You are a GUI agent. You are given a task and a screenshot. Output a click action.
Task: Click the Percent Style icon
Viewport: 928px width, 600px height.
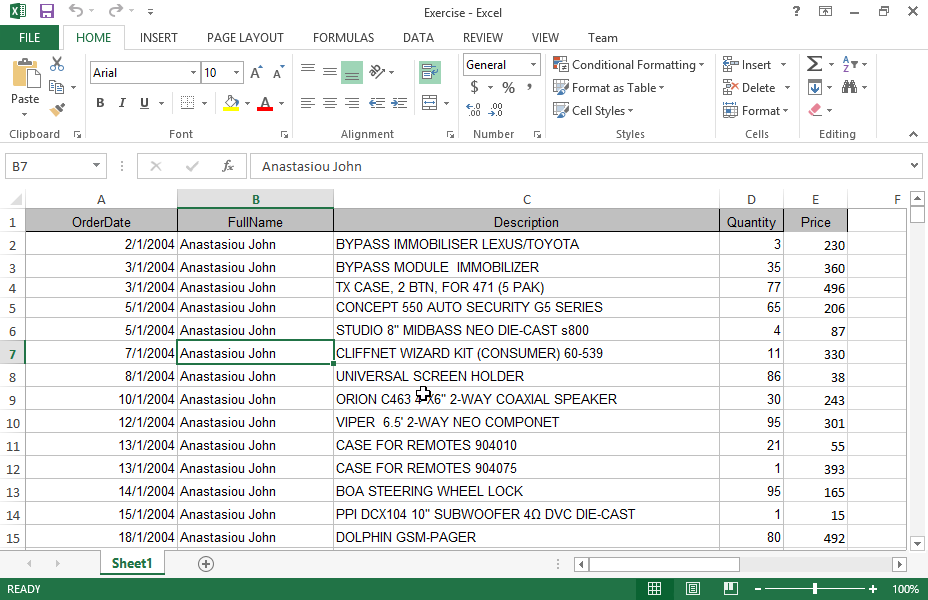tap(508, 88)
